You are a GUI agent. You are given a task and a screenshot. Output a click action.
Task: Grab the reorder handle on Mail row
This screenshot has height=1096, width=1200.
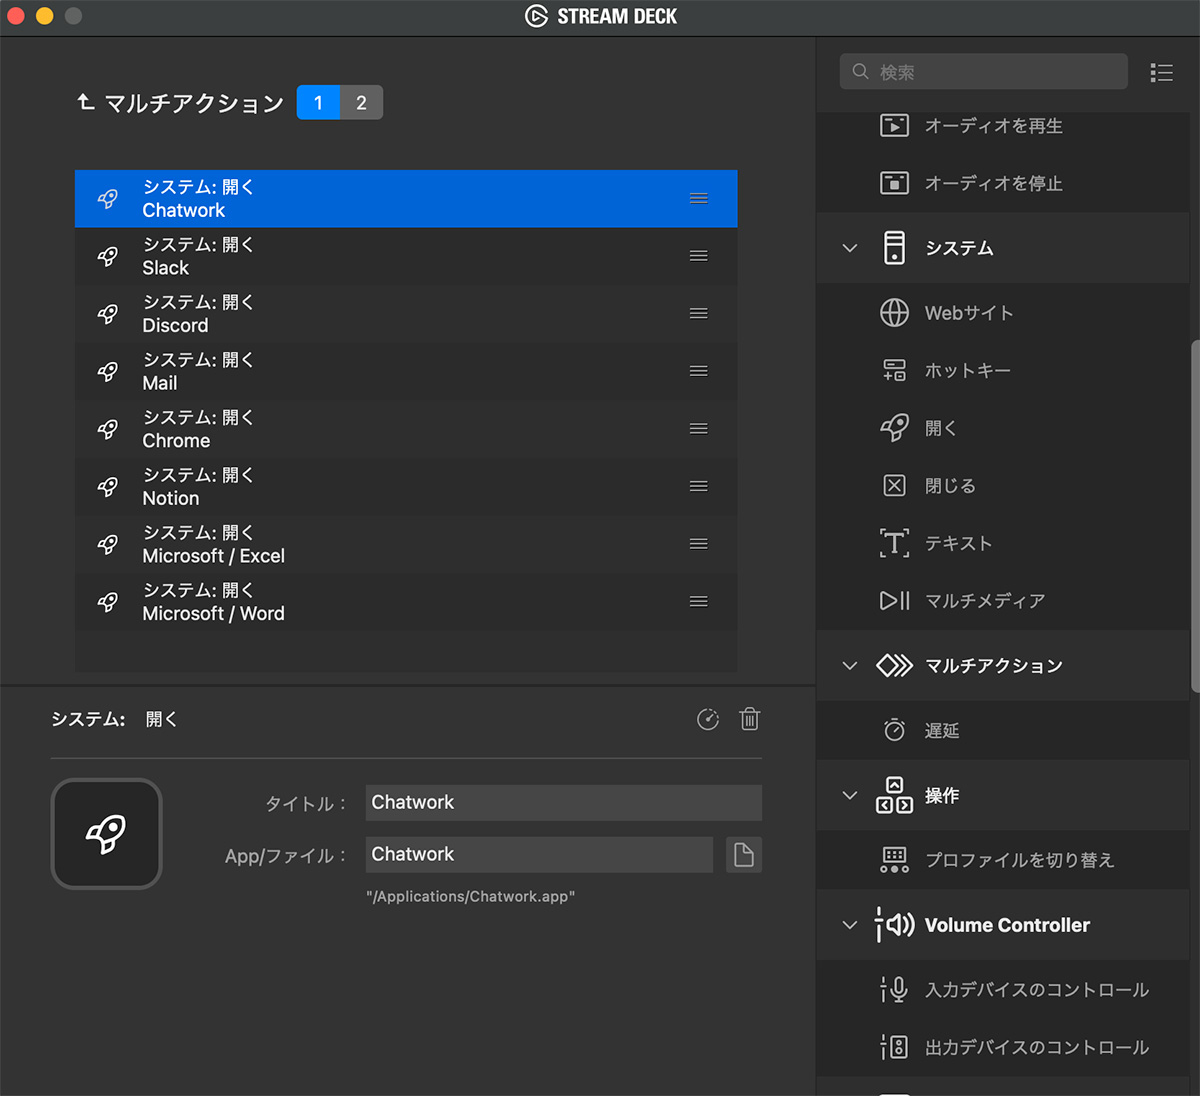(699, 371)
